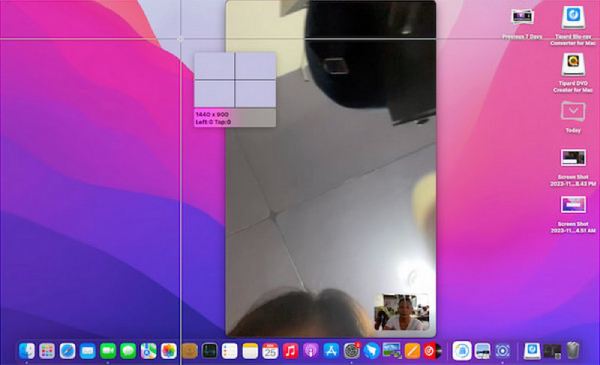The width and height of the screenshot is (600, 365).
Task: Open System Preferences with red badge
Action: click(x=351, y=351)
